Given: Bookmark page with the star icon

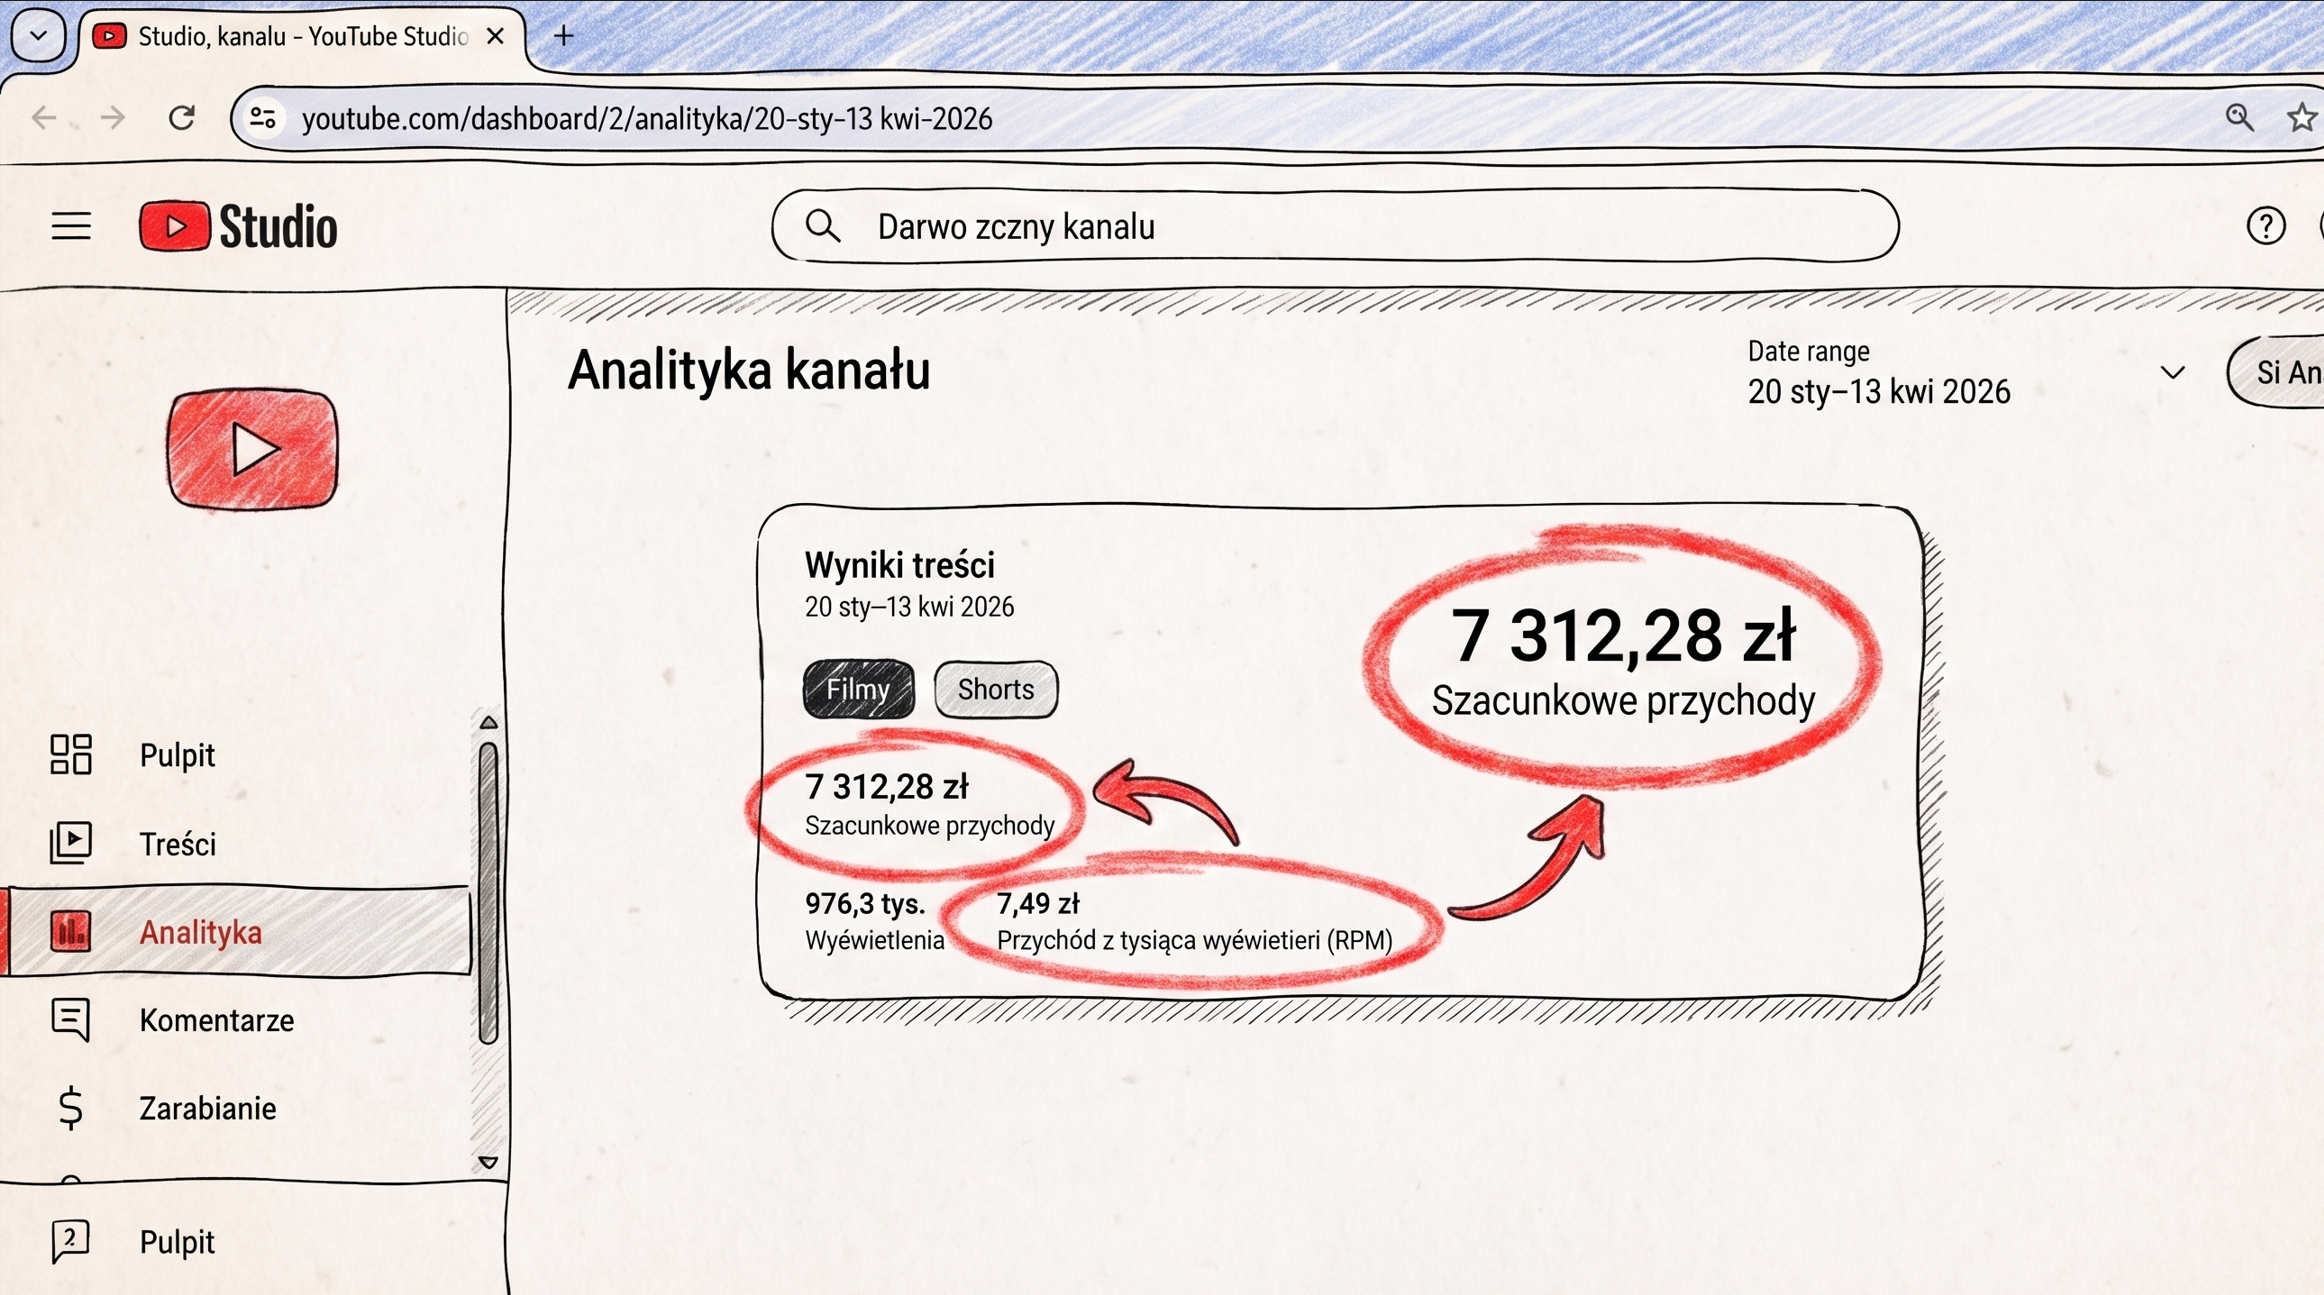Looking at the screenshot, I should (2301, 118).
